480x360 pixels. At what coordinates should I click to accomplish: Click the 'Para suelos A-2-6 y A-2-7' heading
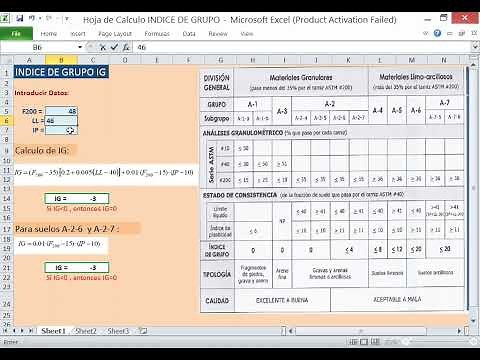point(67,229)
